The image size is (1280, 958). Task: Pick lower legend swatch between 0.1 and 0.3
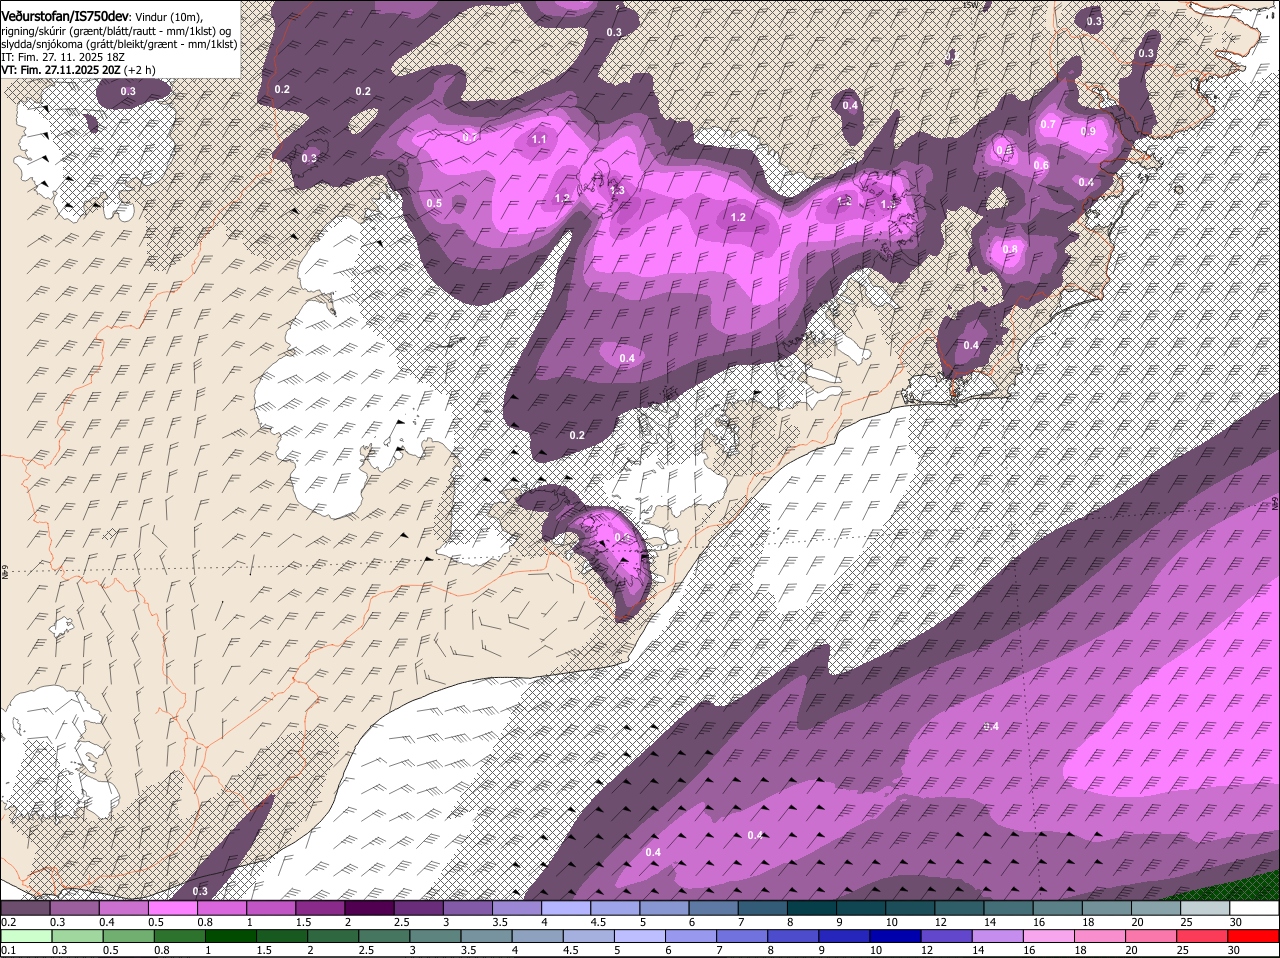(x=27, y=936)
